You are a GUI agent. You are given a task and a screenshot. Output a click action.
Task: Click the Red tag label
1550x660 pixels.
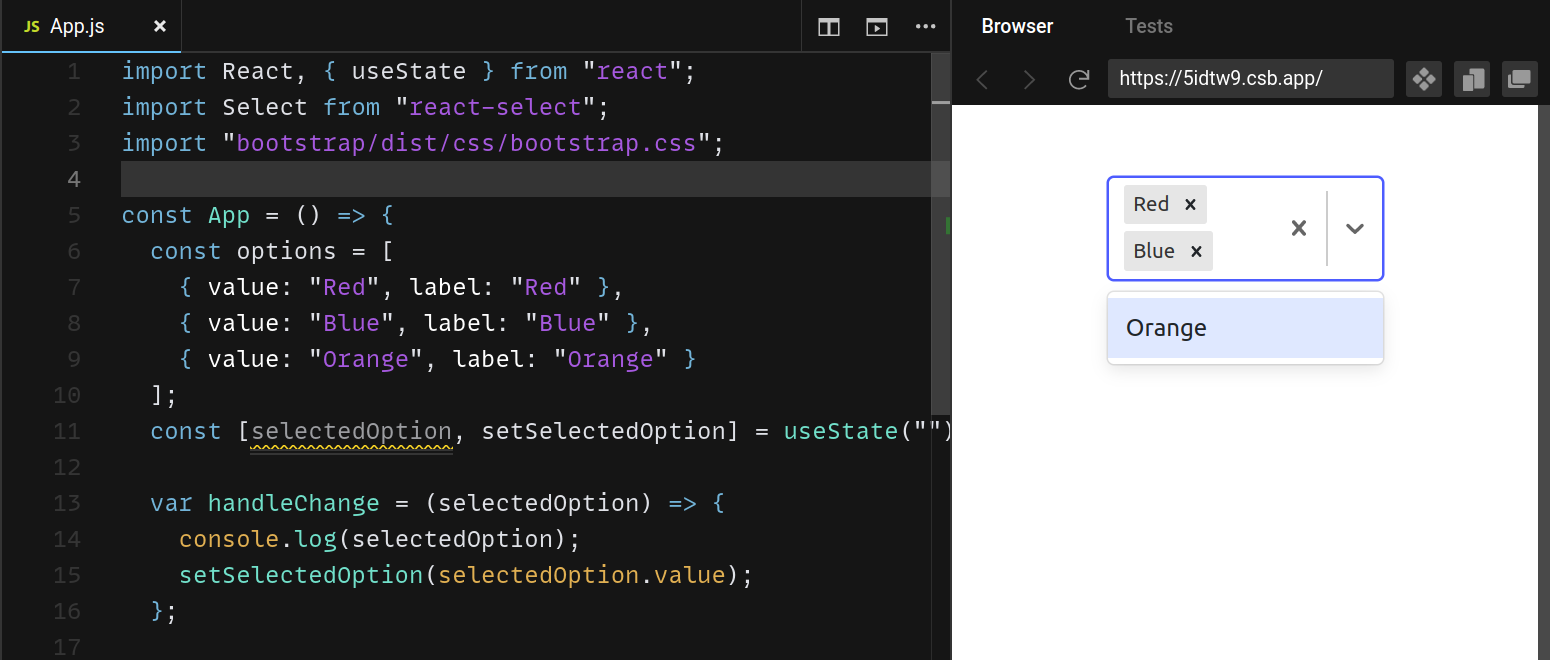pos(1151,204)
